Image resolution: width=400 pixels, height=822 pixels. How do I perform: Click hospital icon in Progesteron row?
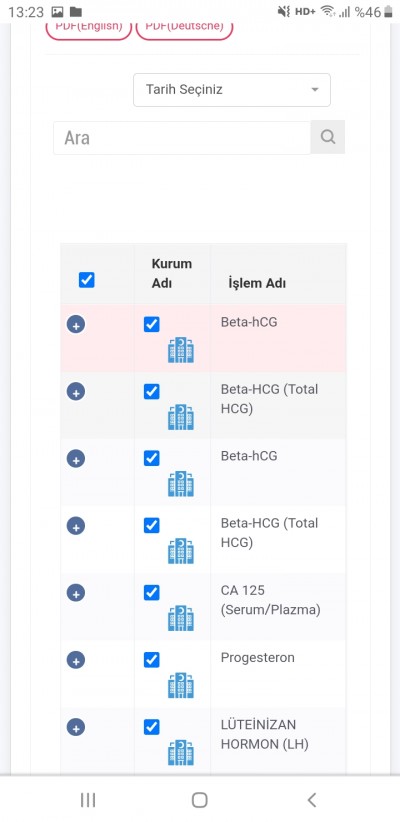click(x=181, y=685)
